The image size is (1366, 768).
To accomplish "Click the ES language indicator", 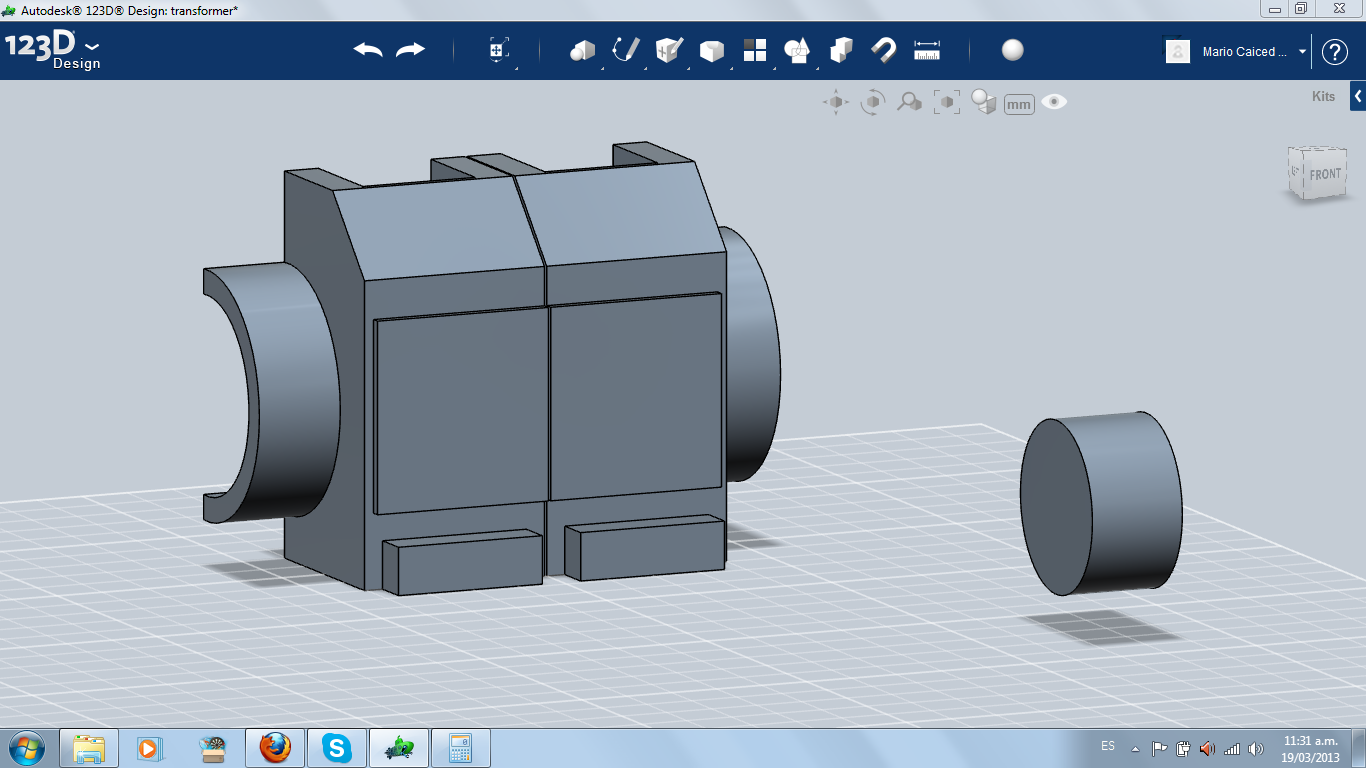I will point(1108,746).
